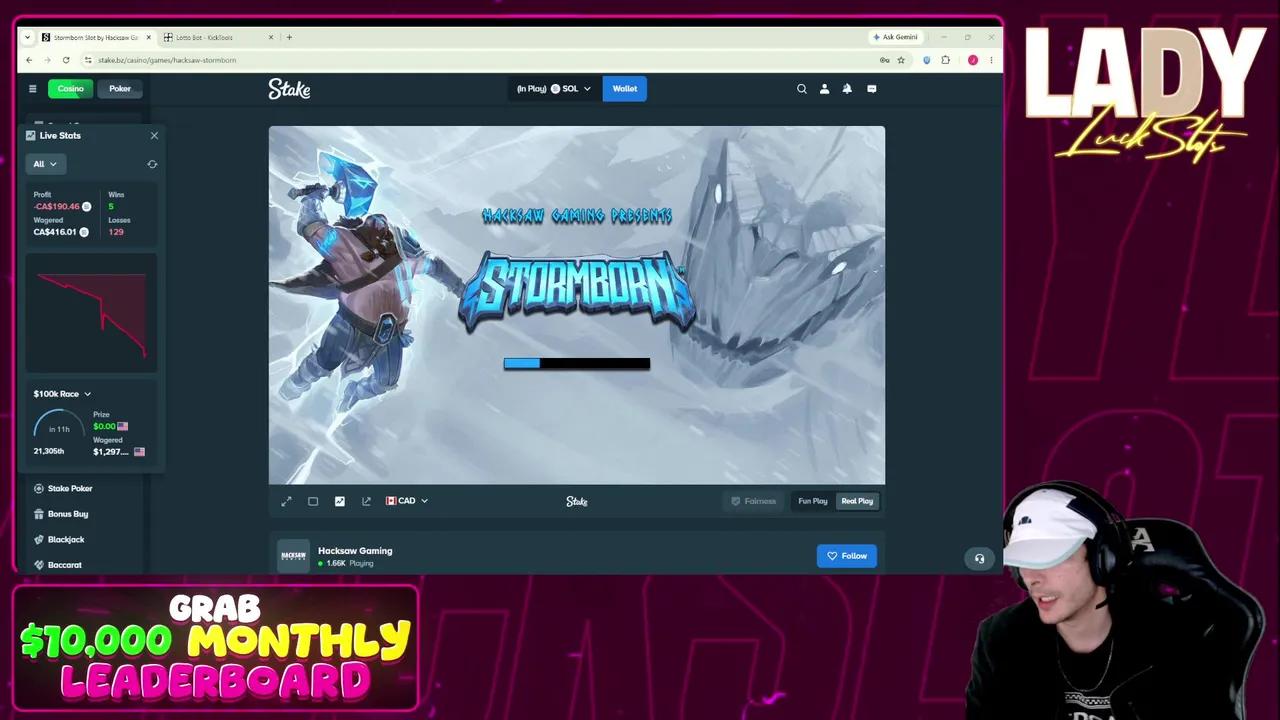Open the Chrome profile avatar
Viewport: 1280px width, 720px height.
972,60
